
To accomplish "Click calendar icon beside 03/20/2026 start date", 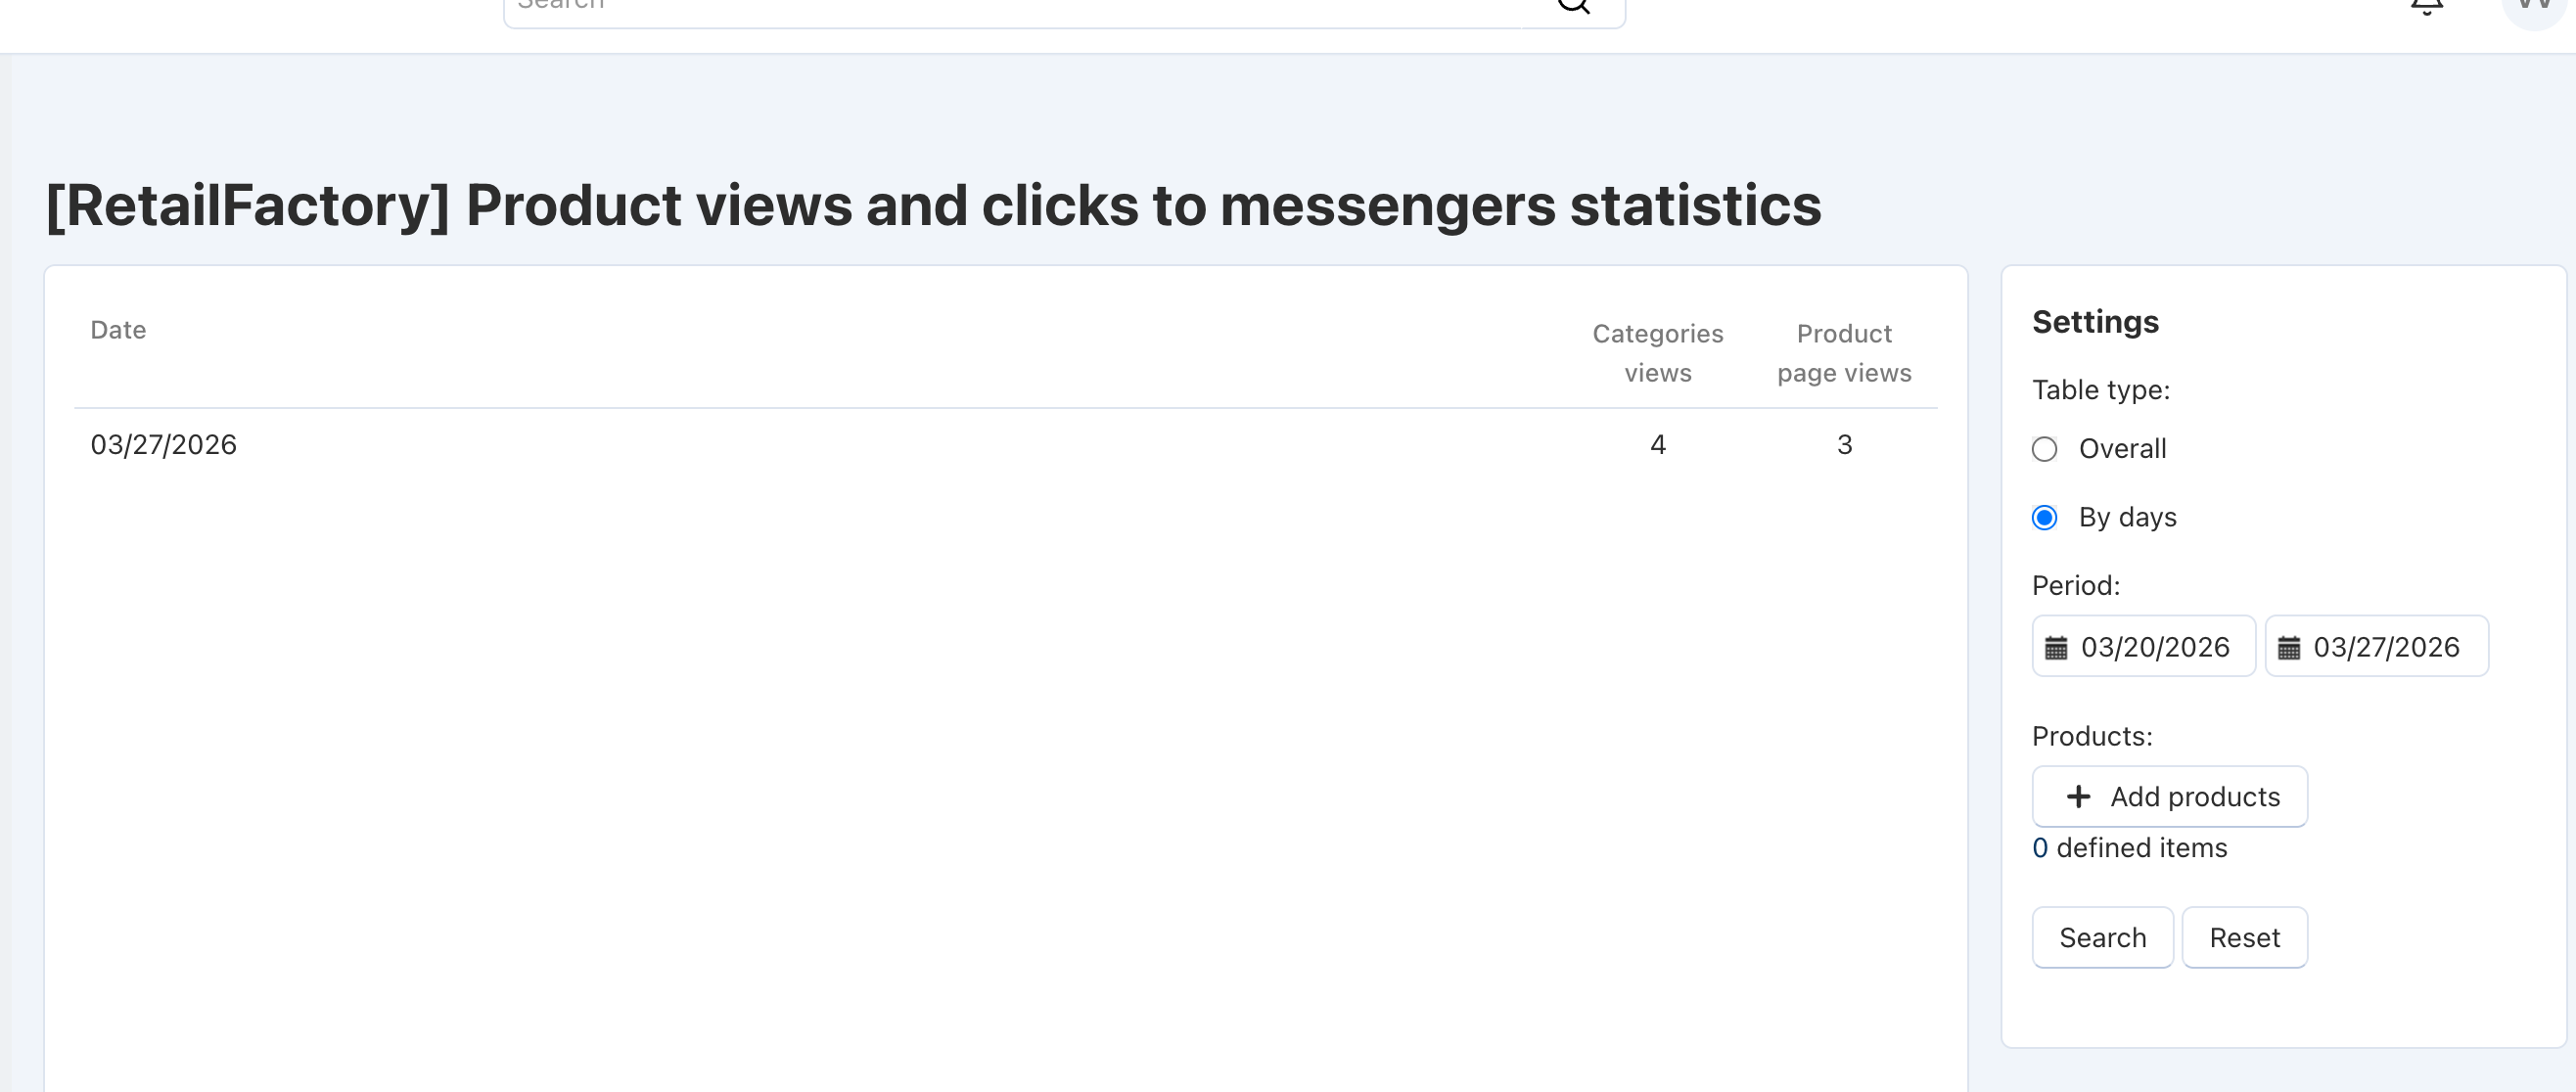I will coord(2056,648).
